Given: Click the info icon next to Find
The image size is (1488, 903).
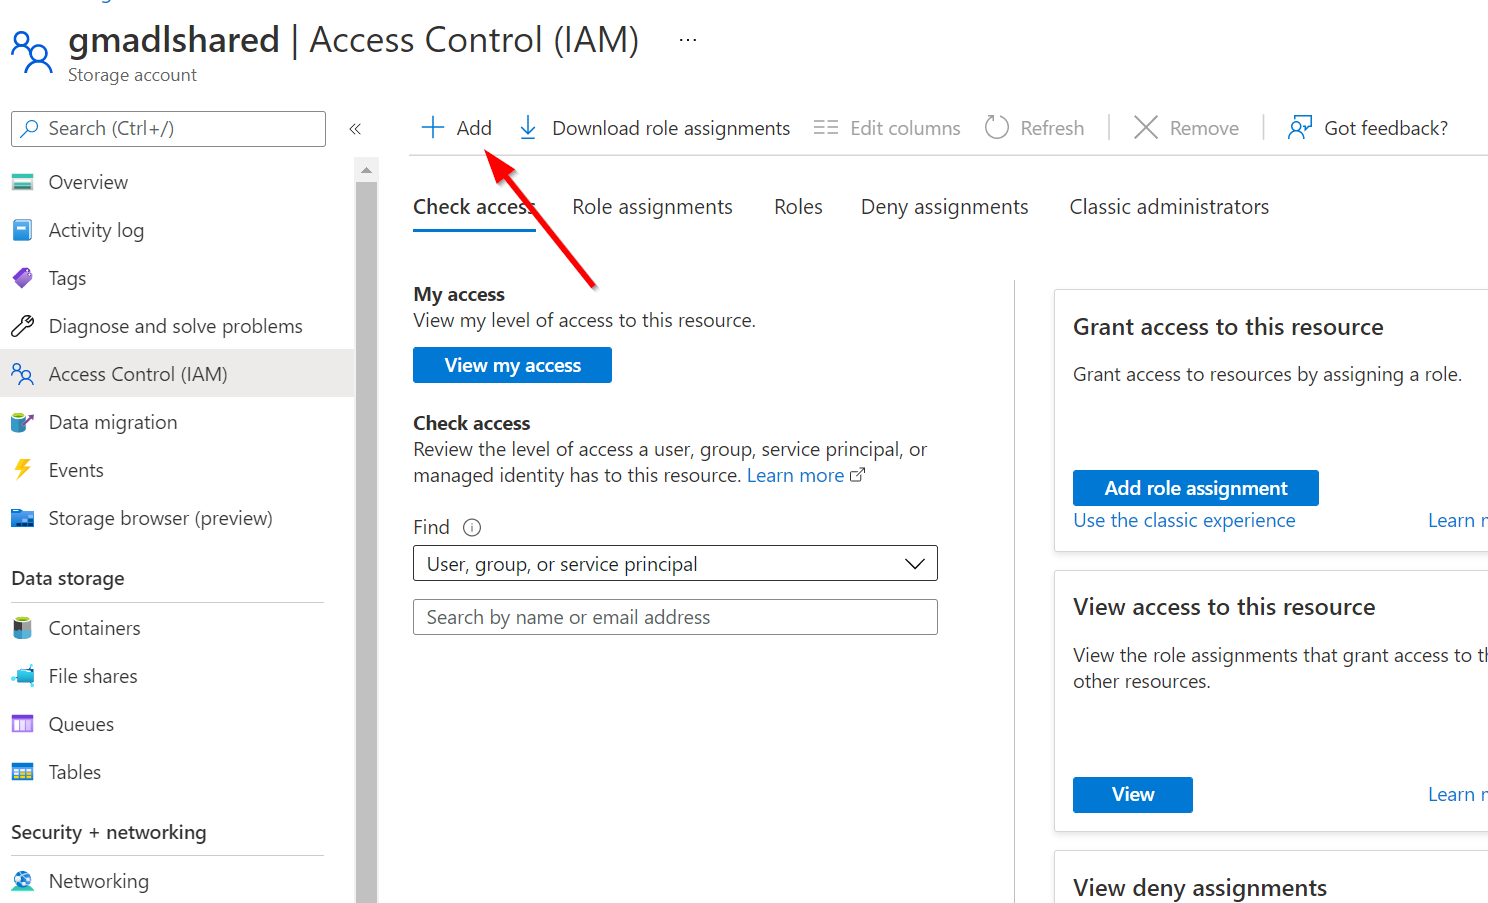Looking at the screenshot, I should [x=472, y=527].
